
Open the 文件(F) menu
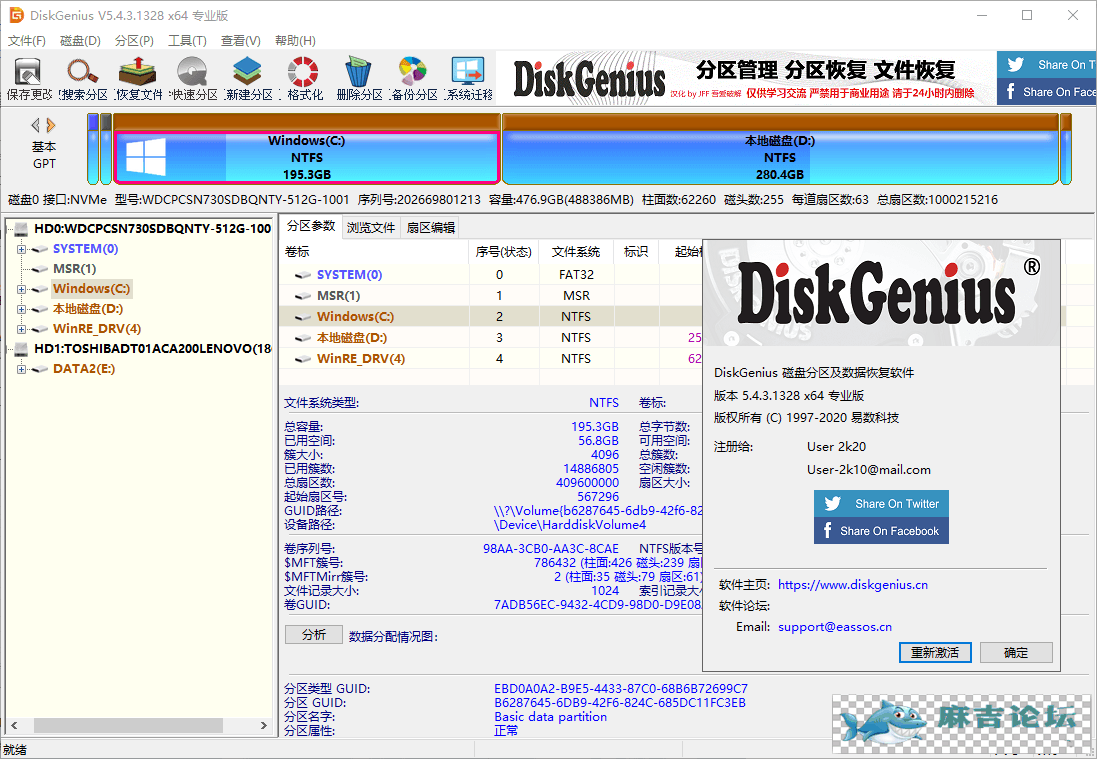pos(27,41)
